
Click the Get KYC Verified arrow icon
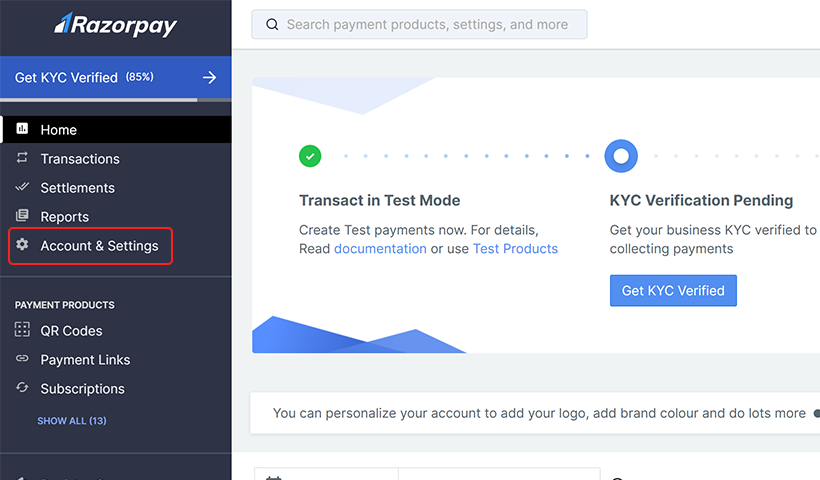pos(210,77)
